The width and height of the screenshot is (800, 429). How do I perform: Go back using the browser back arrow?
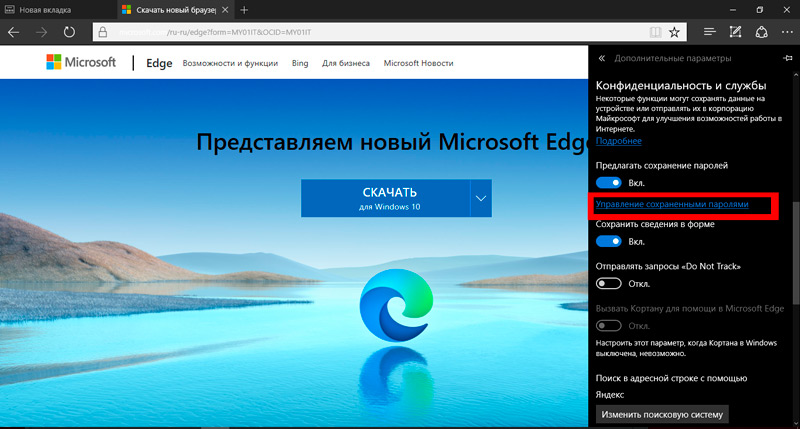[x=14, y=31]
